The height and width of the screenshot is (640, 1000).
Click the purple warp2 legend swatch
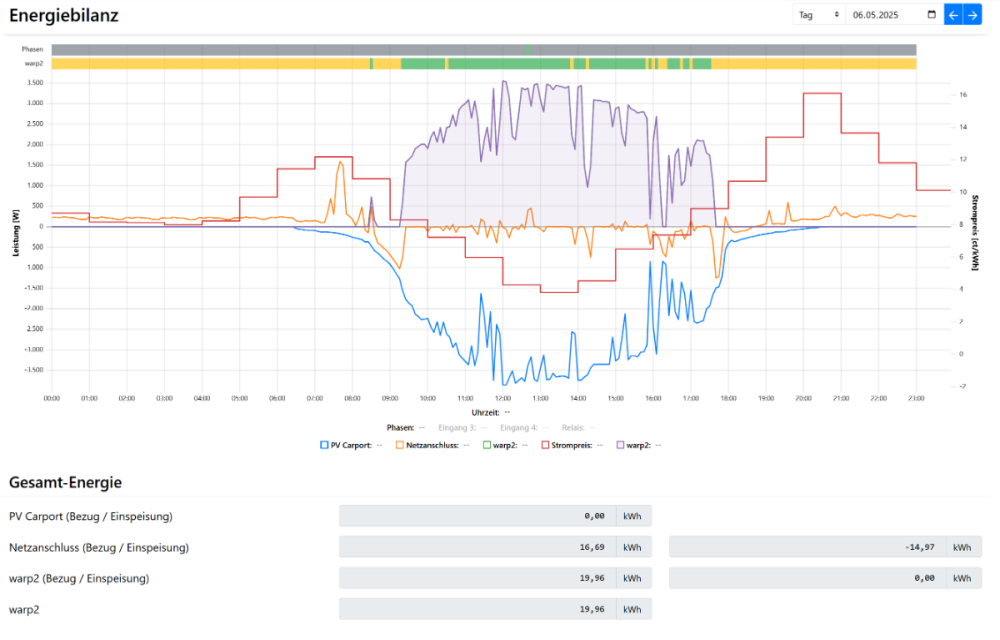pos(618,445)
